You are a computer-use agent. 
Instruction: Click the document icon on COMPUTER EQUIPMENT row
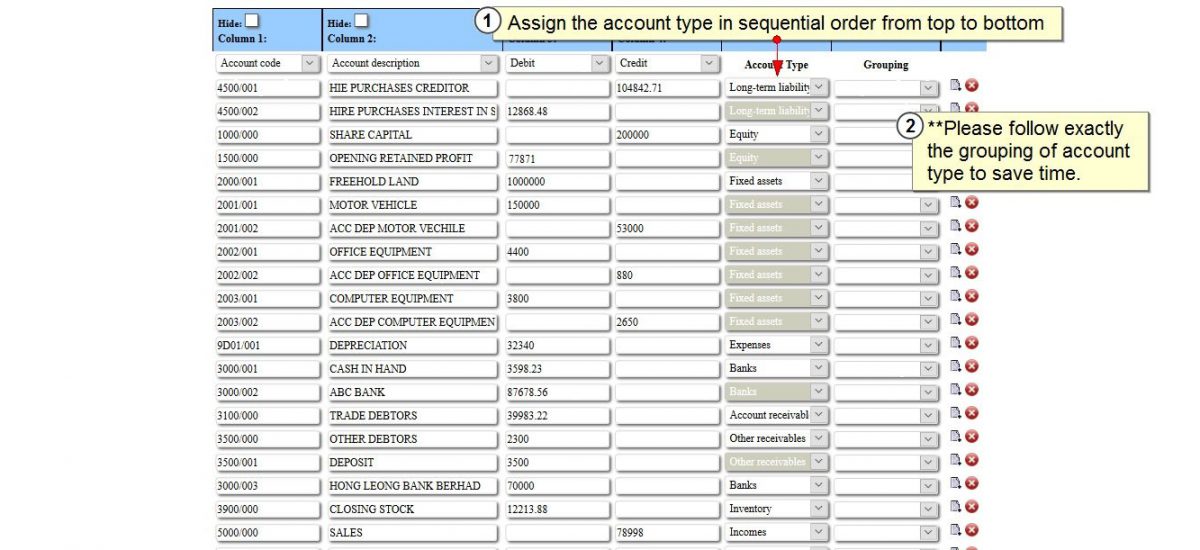click(x=955, y=297)
